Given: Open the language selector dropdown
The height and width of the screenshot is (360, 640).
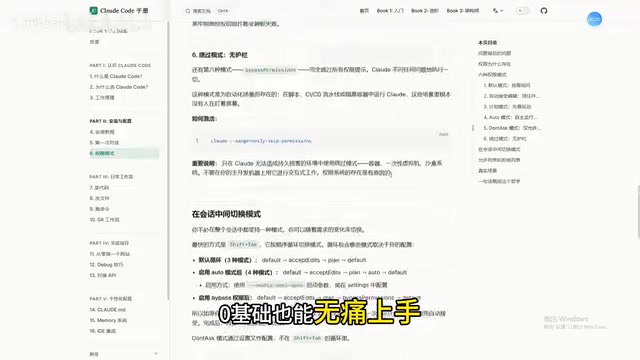Looking at the screenshot, I should coord(498,11).
